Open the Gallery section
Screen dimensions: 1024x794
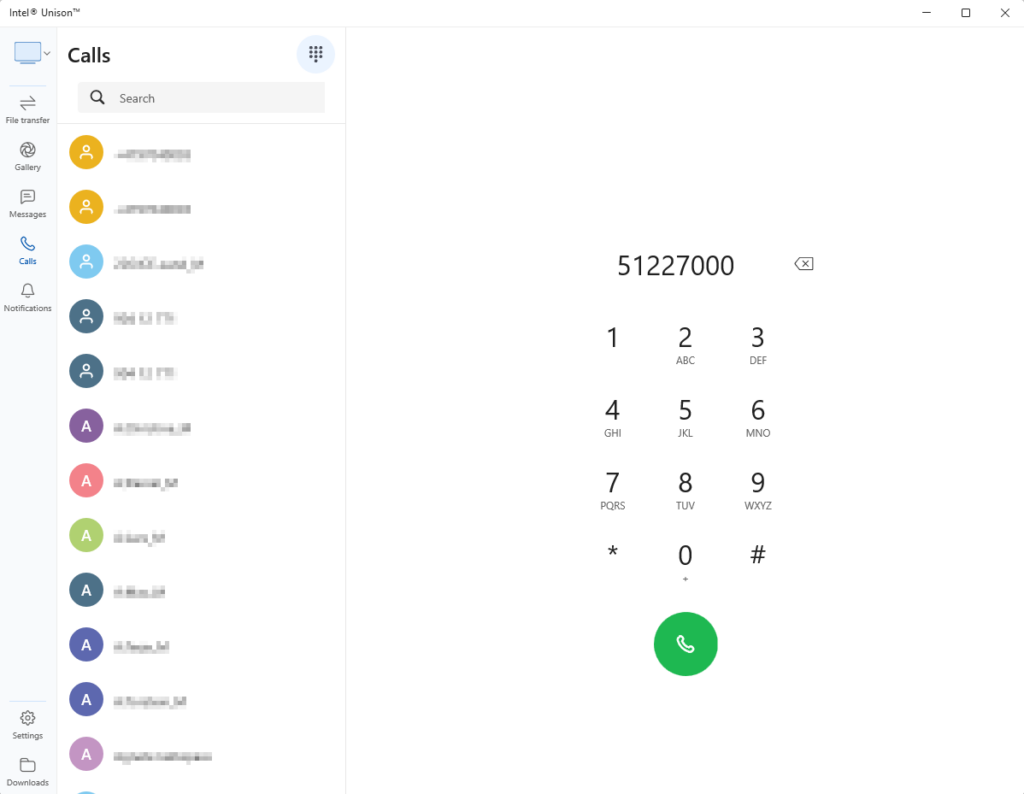coord(28,156)
